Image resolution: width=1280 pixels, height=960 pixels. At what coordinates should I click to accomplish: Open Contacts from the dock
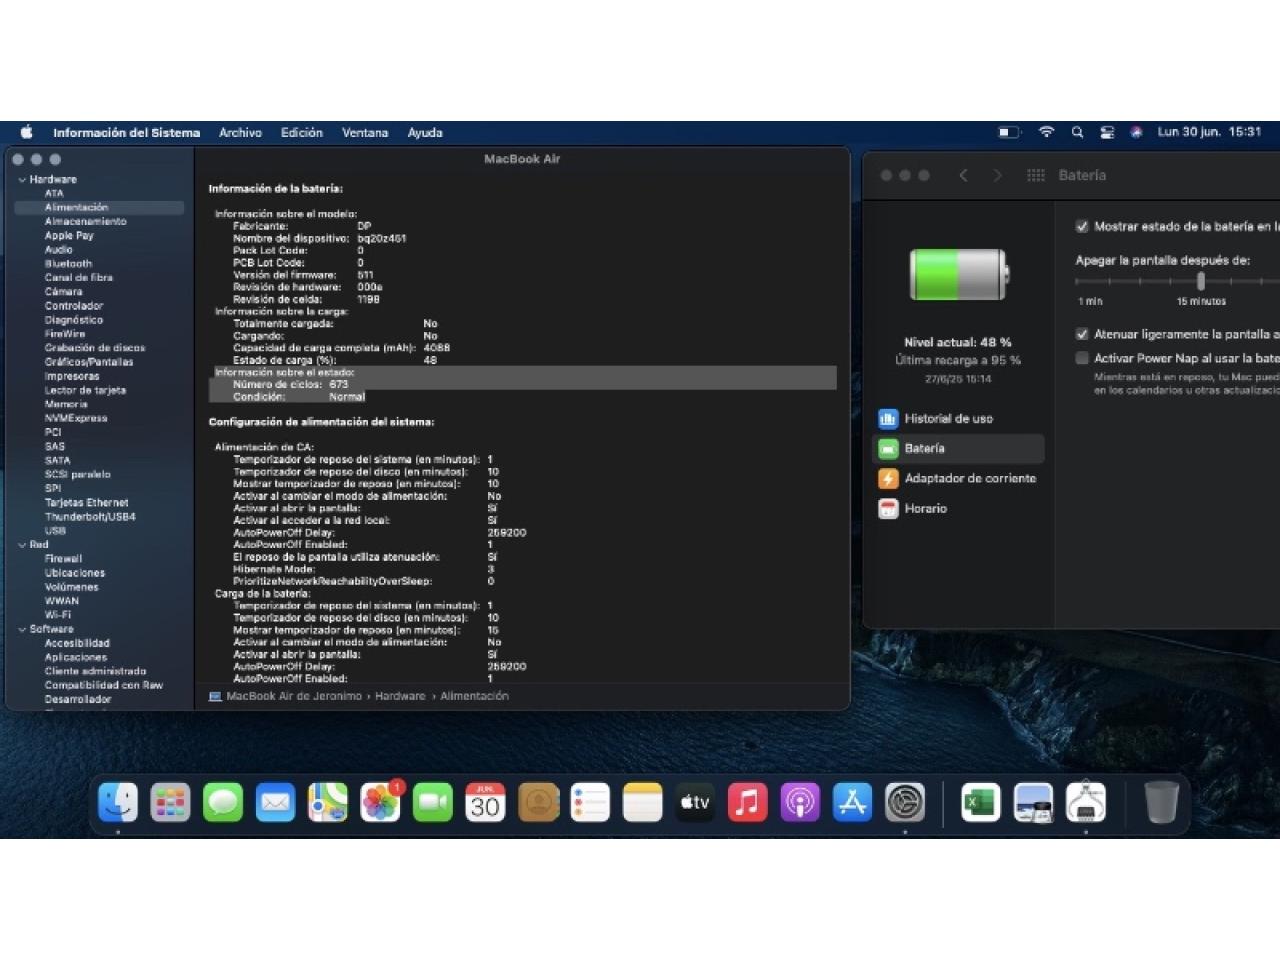point(538,802)
